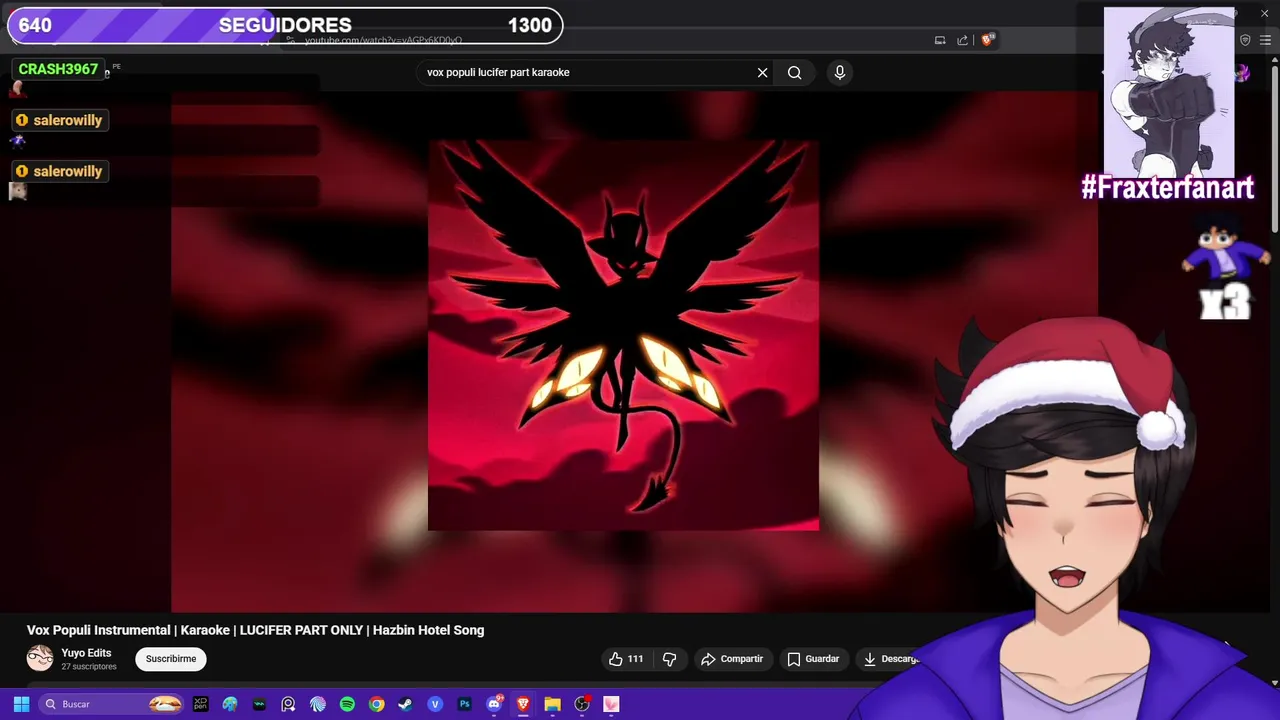This screenshot has height=720, width=1280.
Task: Like the video with thumbs-up button
Action: [x=626, y=659]
